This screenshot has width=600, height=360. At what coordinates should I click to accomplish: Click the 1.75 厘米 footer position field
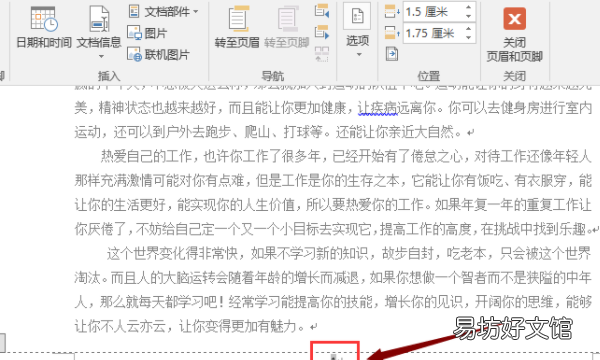click(x=433, y=33)
